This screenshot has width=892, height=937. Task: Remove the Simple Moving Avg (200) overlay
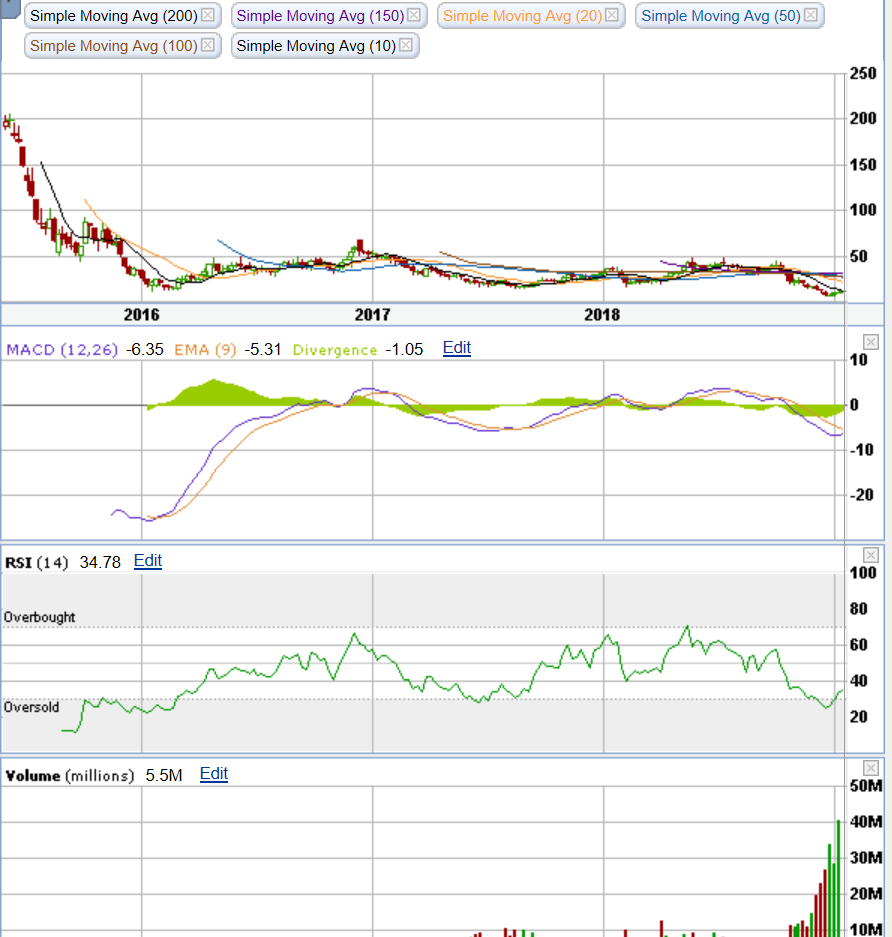click(206, 16)
